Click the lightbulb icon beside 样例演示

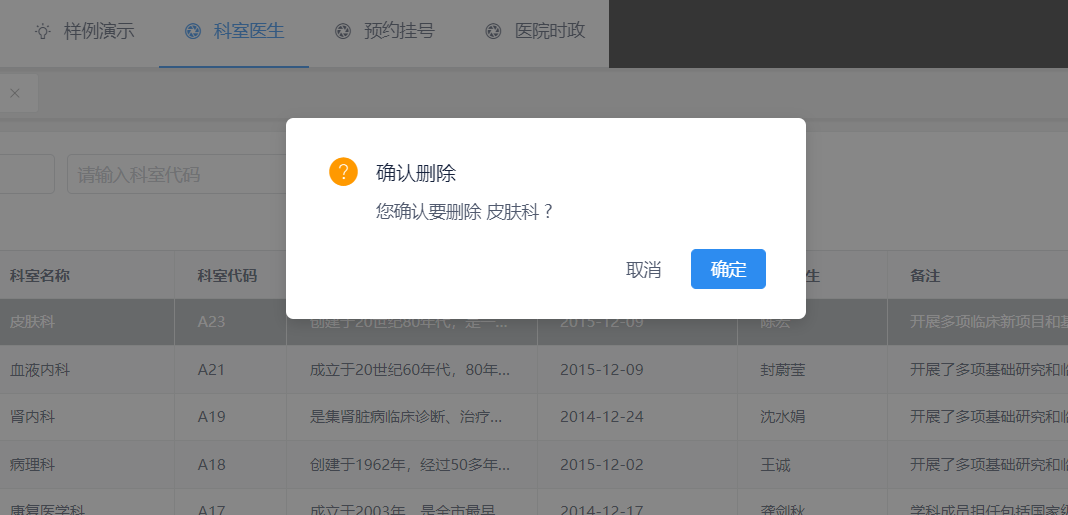43,31
